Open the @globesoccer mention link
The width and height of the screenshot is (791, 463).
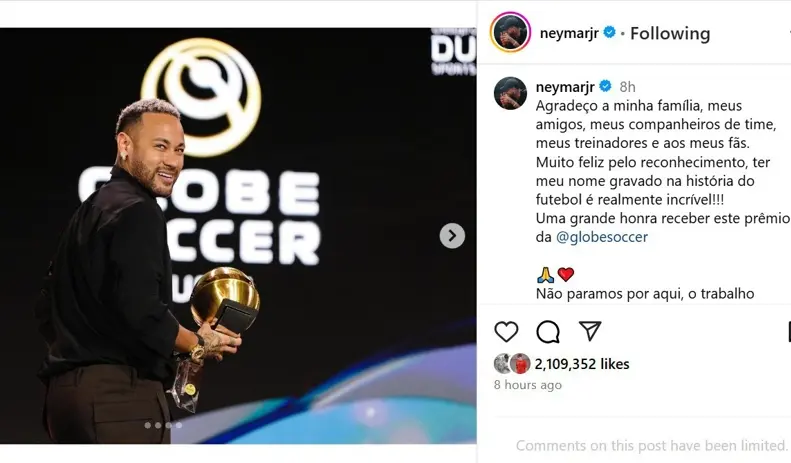pyautogui.click(x=602, y=237)
